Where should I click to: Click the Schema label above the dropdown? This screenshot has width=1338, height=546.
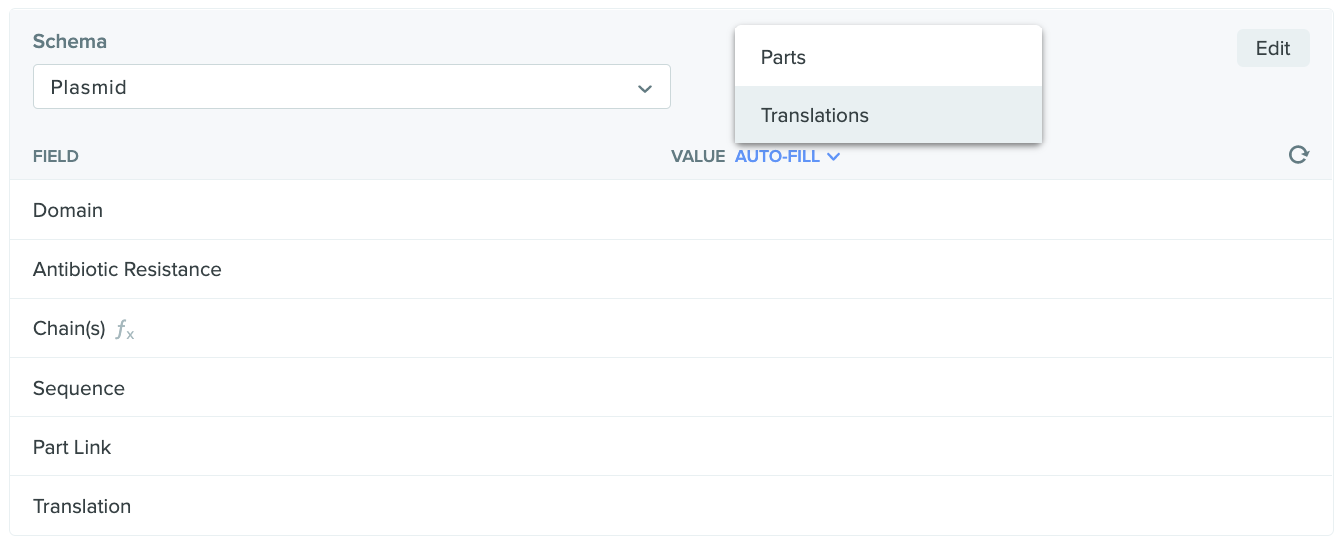[x=70, y=42]
